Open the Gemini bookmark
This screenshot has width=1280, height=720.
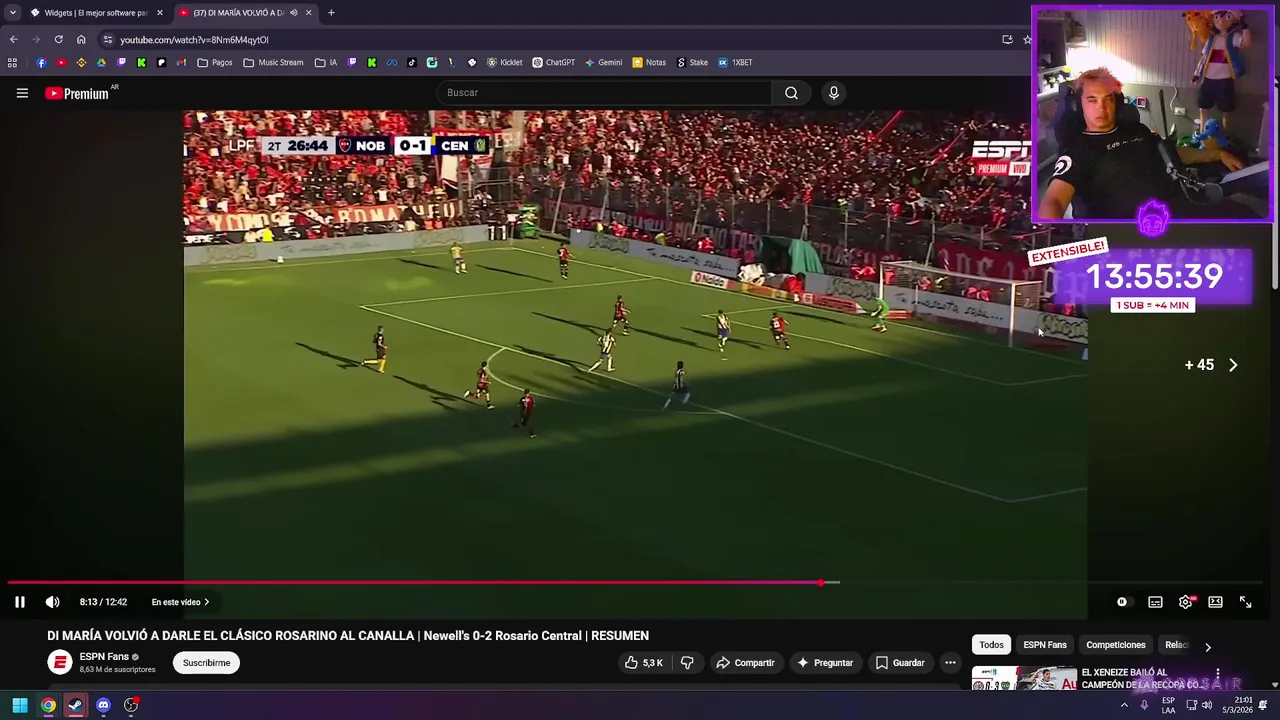(604, 62)
